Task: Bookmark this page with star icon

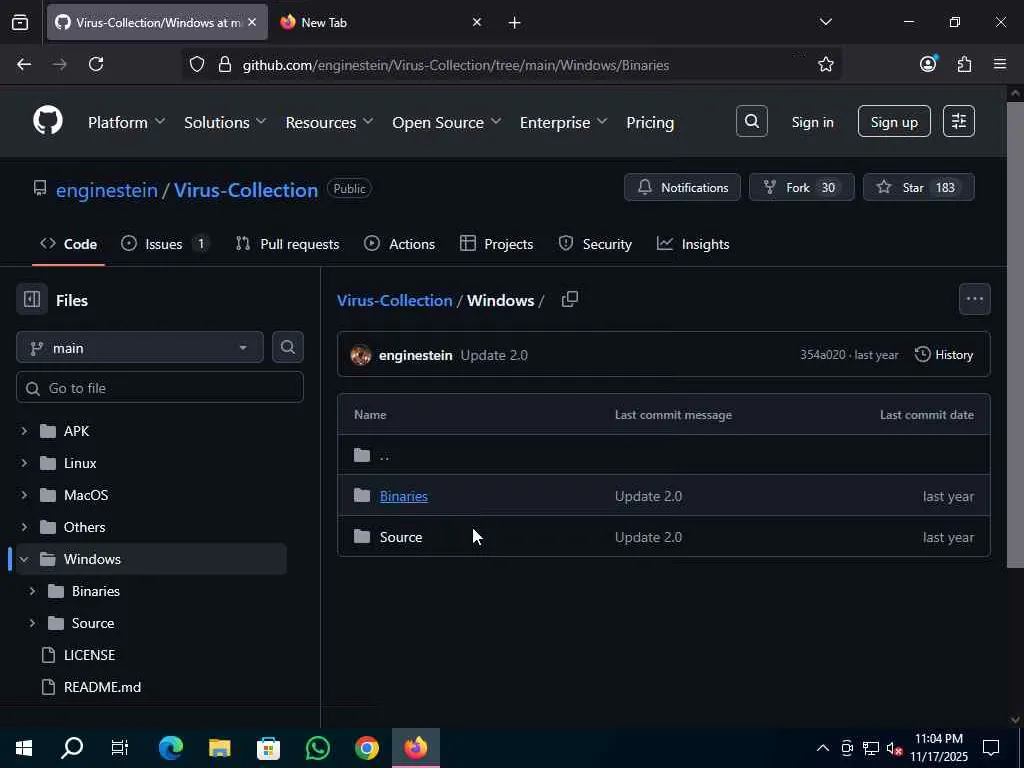Action: pos(825,64)
